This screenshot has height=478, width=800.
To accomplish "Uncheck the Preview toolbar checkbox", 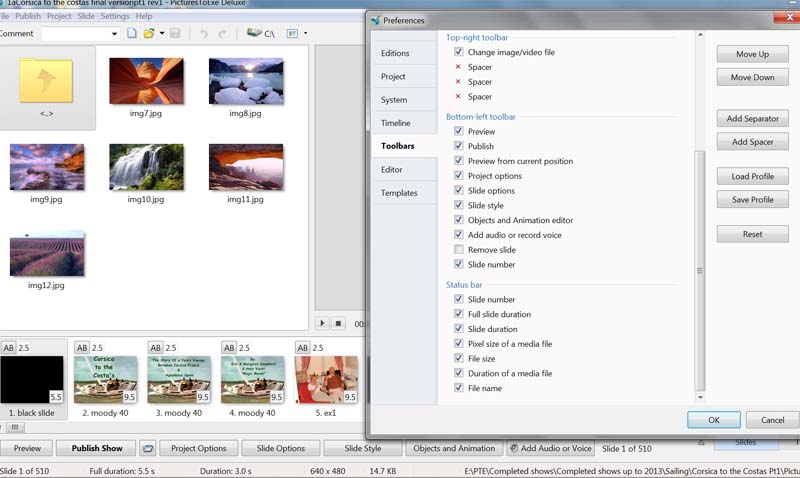I will coord(459,131).
